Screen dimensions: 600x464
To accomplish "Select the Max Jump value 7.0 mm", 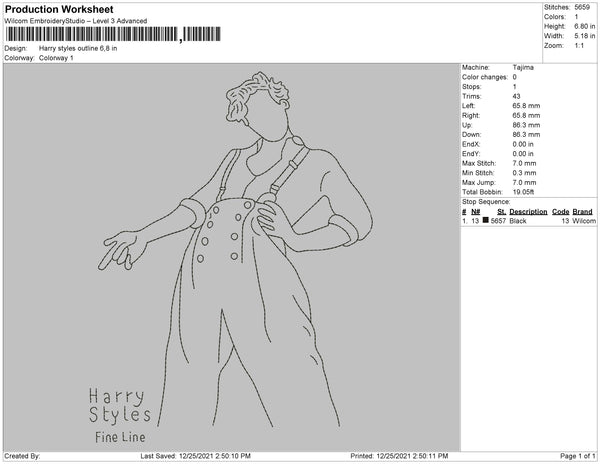I will click(x=524, y=182).
